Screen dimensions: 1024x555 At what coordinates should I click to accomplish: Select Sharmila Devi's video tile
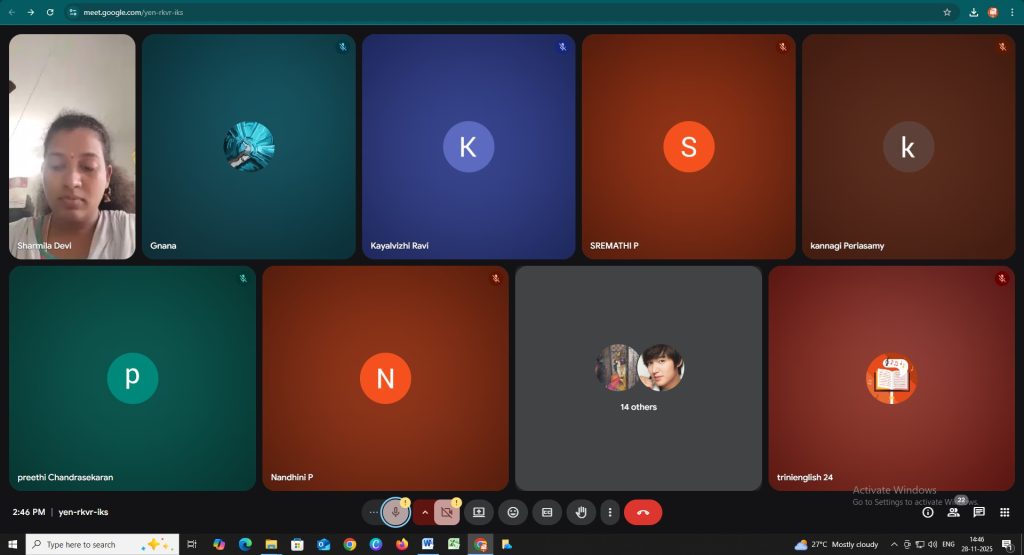(x=72, y=147)
